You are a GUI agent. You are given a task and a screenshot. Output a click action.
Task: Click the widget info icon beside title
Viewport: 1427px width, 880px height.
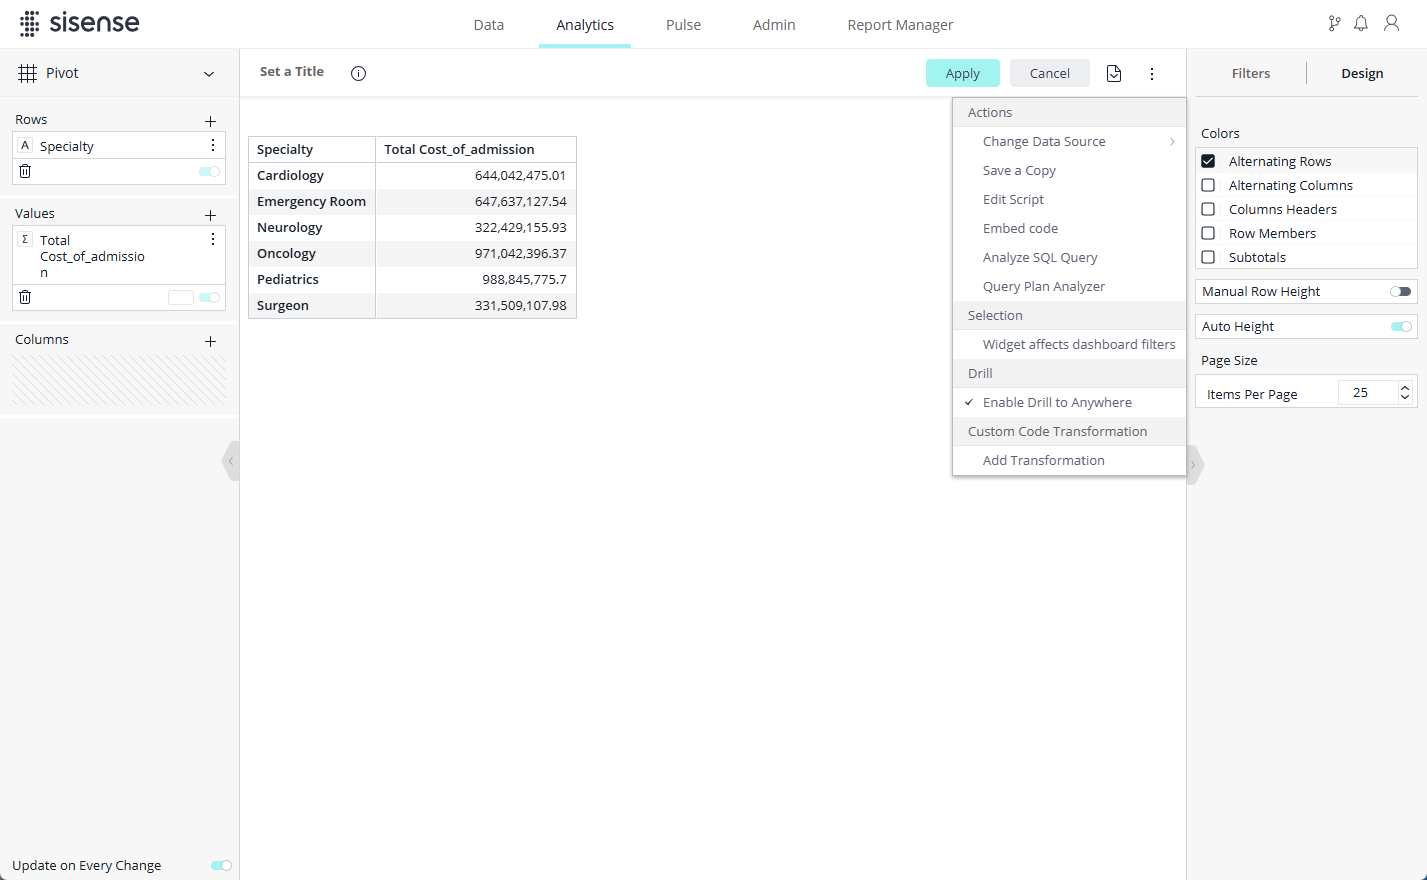(358, 73)
